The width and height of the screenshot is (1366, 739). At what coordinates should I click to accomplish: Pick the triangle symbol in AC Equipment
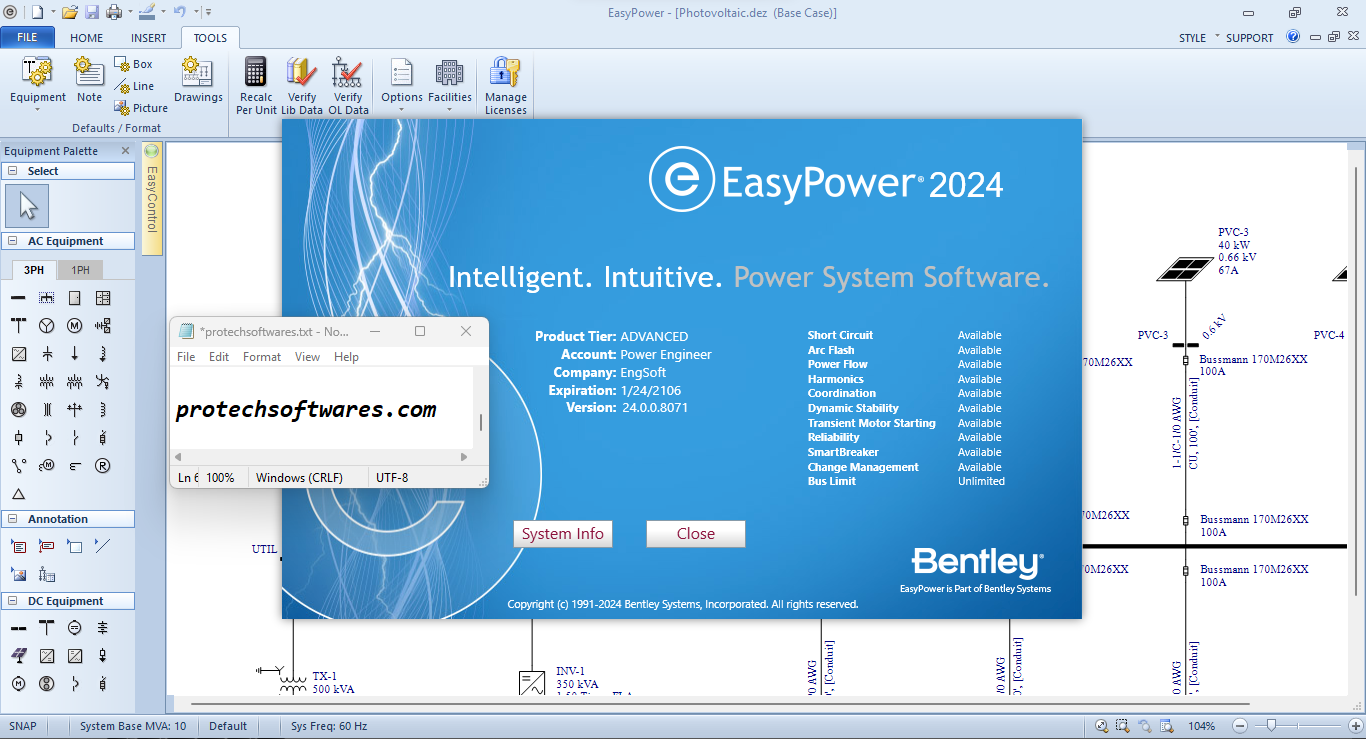click(x=18, y=494)
